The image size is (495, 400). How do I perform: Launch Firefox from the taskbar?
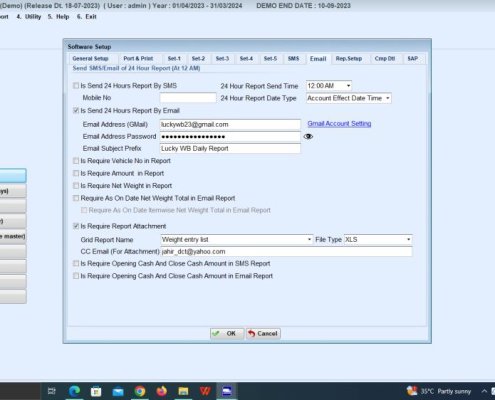[x=162, y=391]
